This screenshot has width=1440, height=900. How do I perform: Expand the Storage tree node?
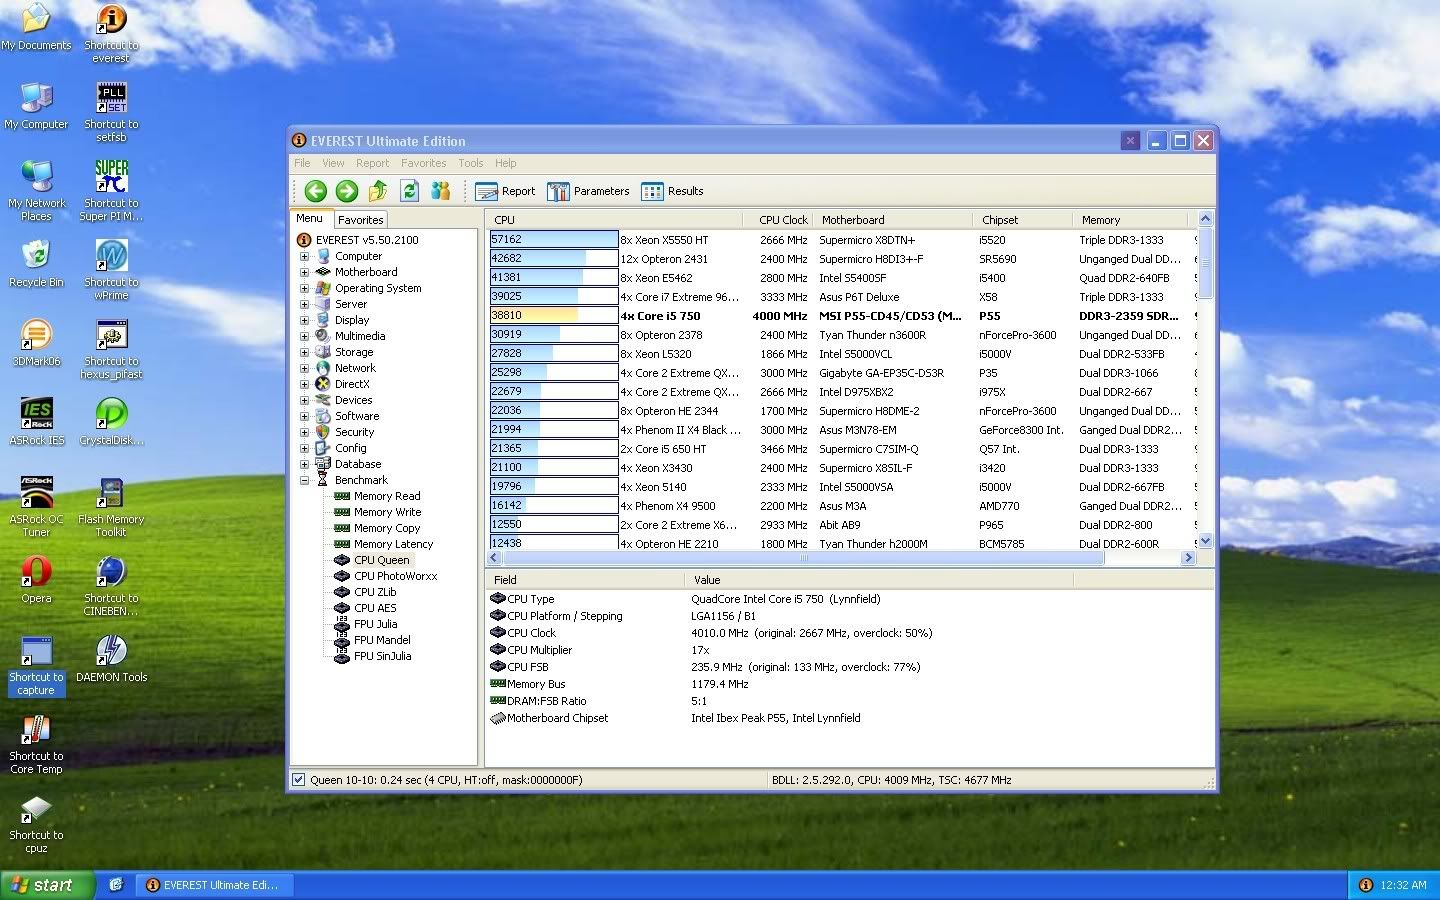coord(304,352)
